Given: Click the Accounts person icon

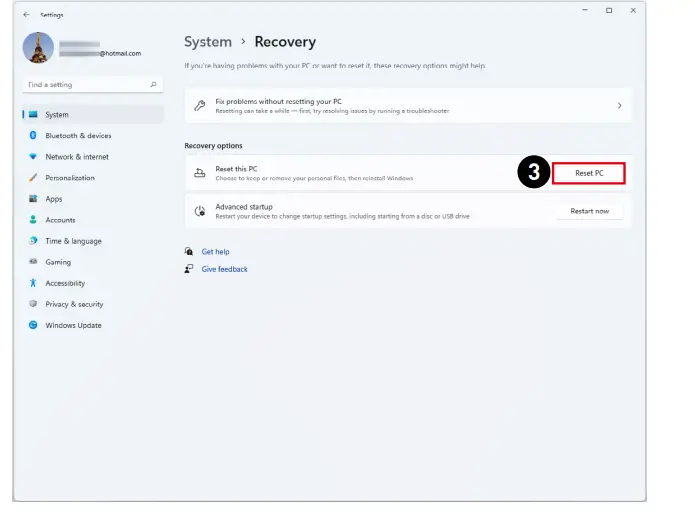Looking at the screenshot, I should pyautogui.click(x=33, y=219).
